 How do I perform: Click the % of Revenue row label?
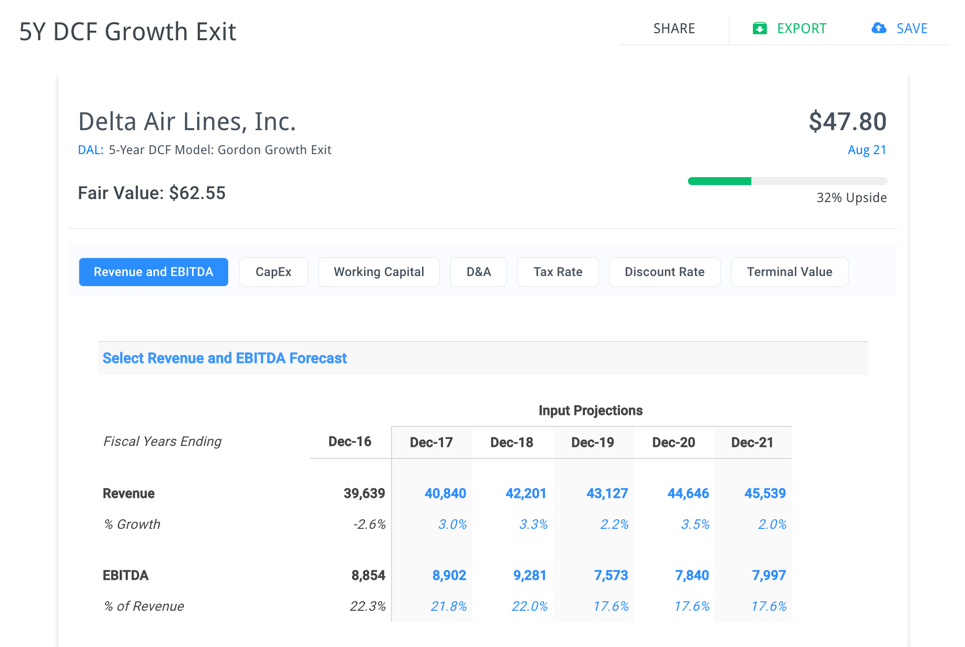(143, 606)
